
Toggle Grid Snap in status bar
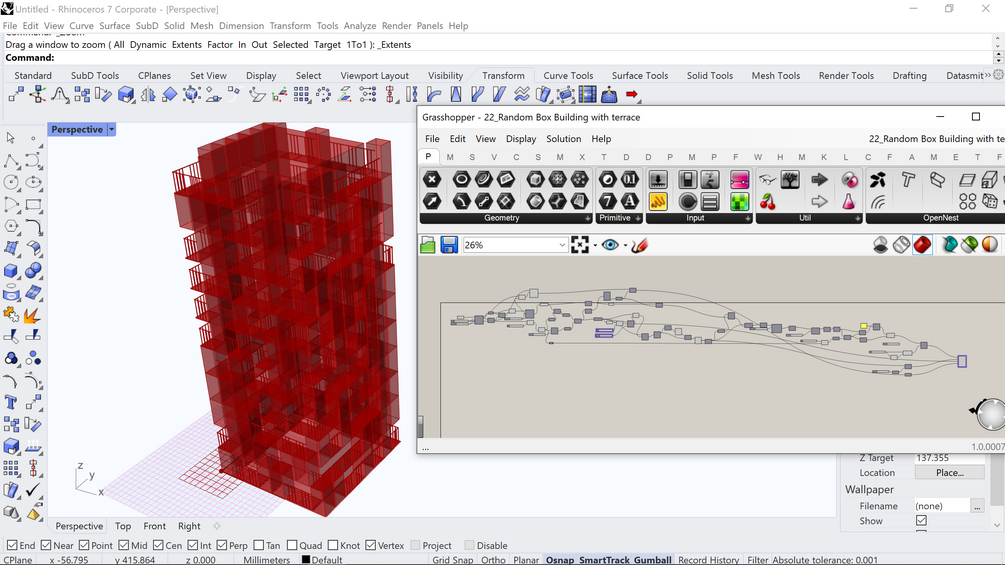[x=453, y=559]
